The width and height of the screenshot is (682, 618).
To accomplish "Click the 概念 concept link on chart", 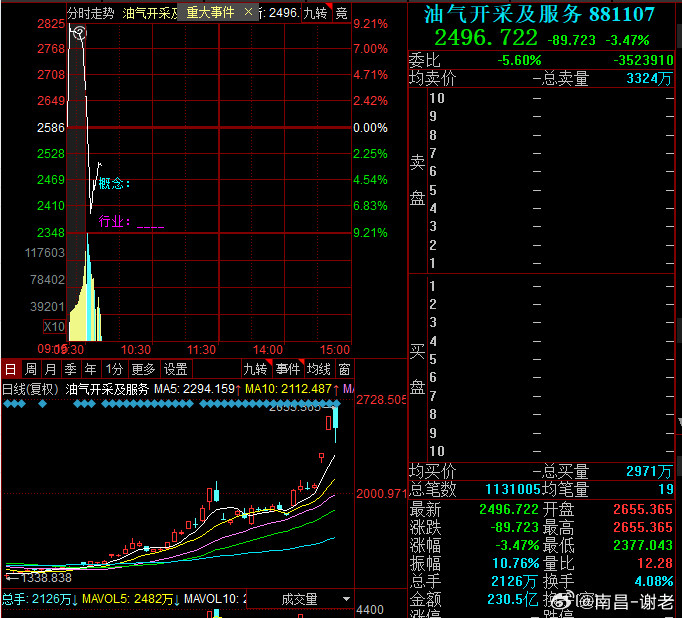I will [114, 183].
